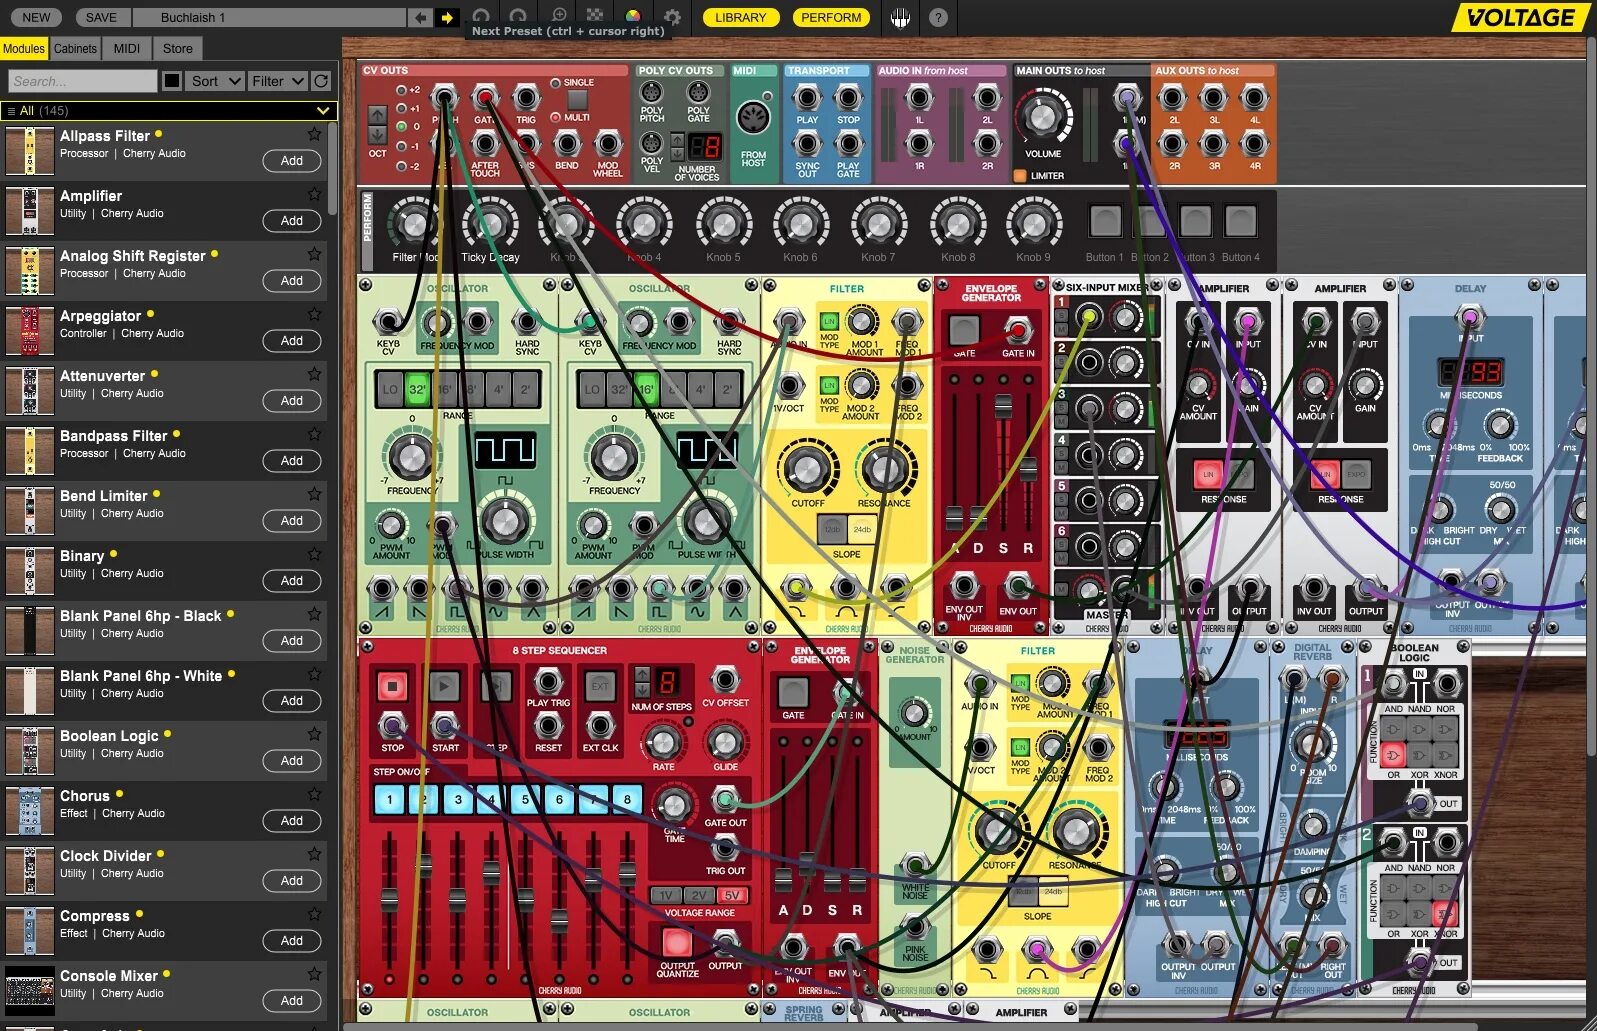
Task: Click the NEW button
Action: 36,17
